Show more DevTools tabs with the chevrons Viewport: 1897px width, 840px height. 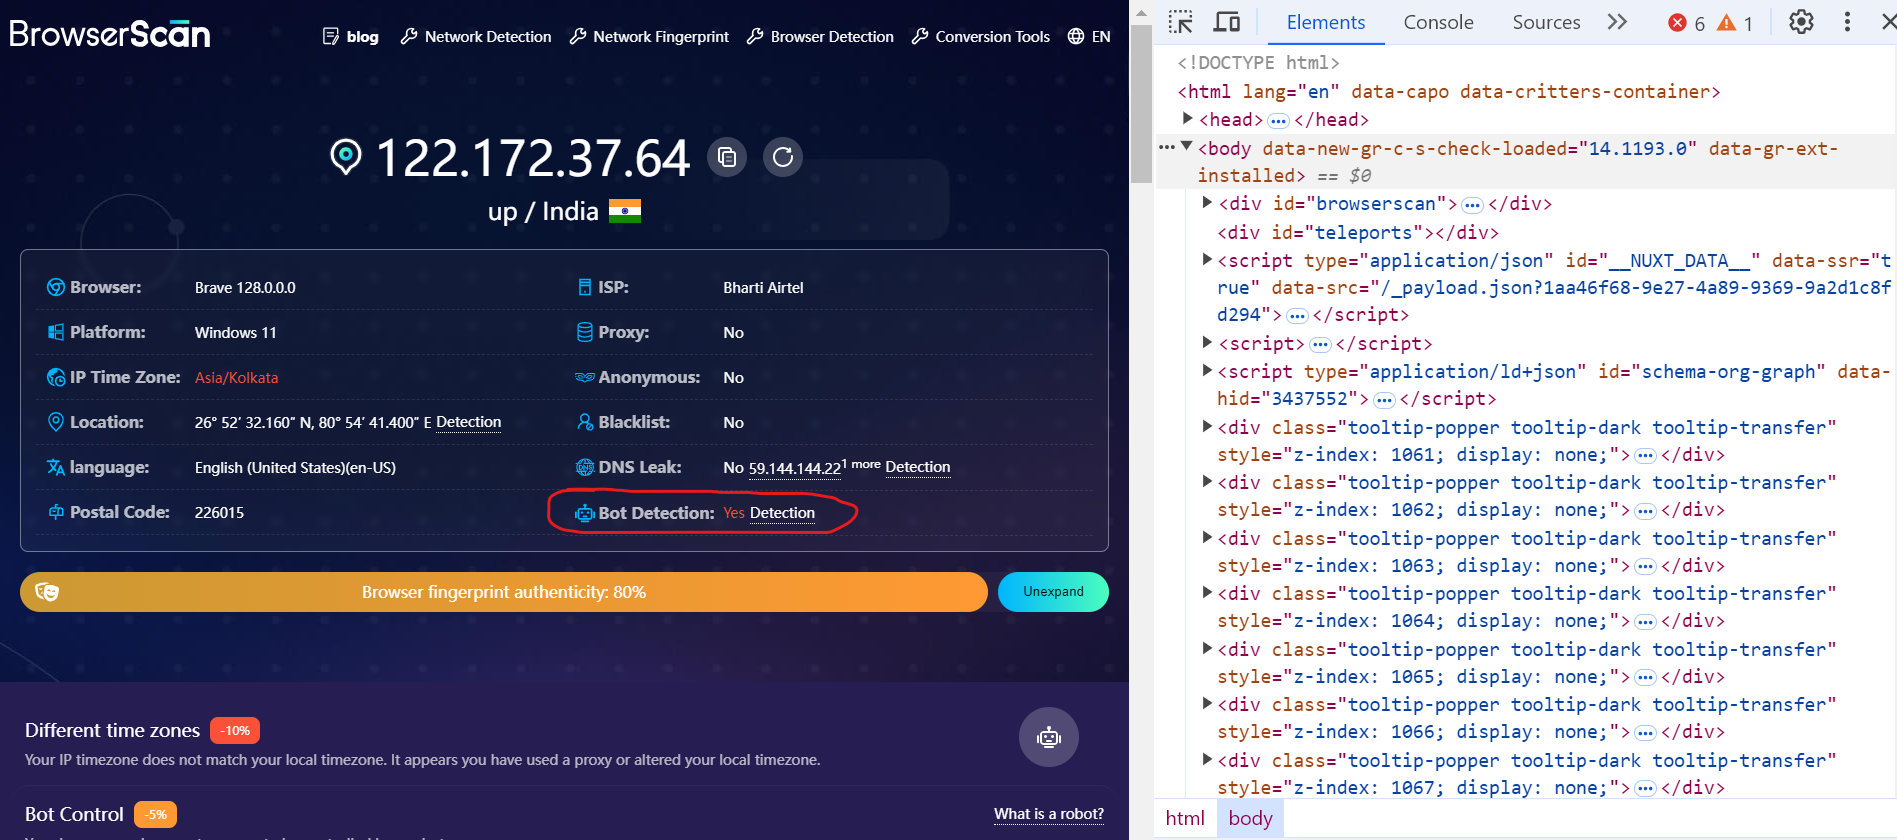(x=1617, y=22)
